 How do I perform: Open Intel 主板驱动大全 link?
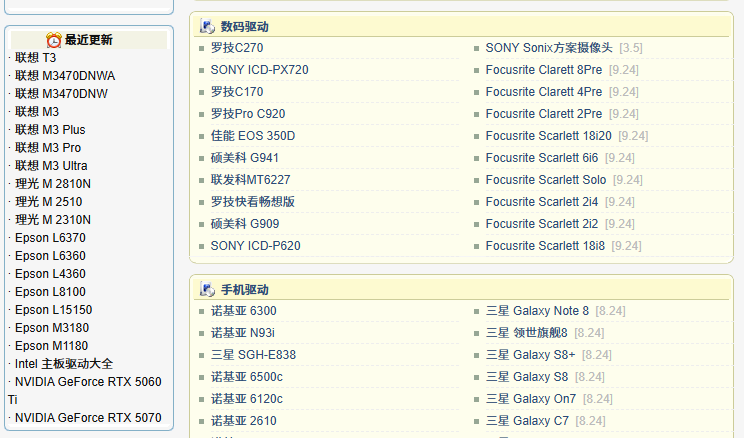click(64, 364)
